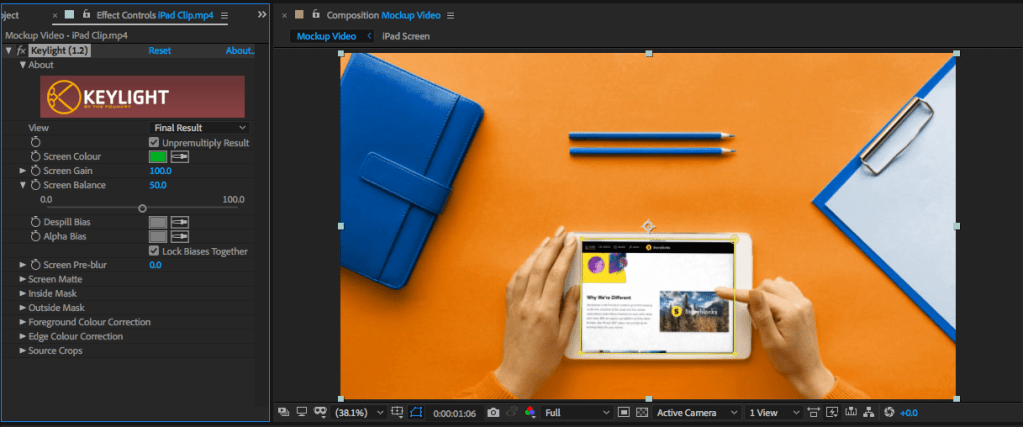Click the Despill Bias colour swatch

[158, 222]
